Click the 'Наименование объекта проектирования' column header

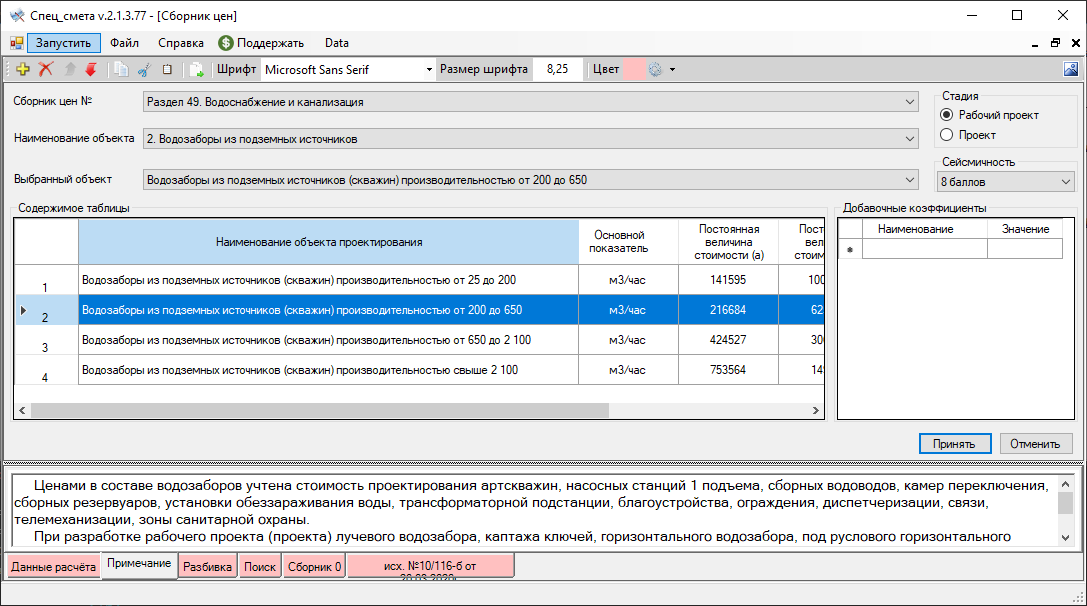click(x=329, y=242)
